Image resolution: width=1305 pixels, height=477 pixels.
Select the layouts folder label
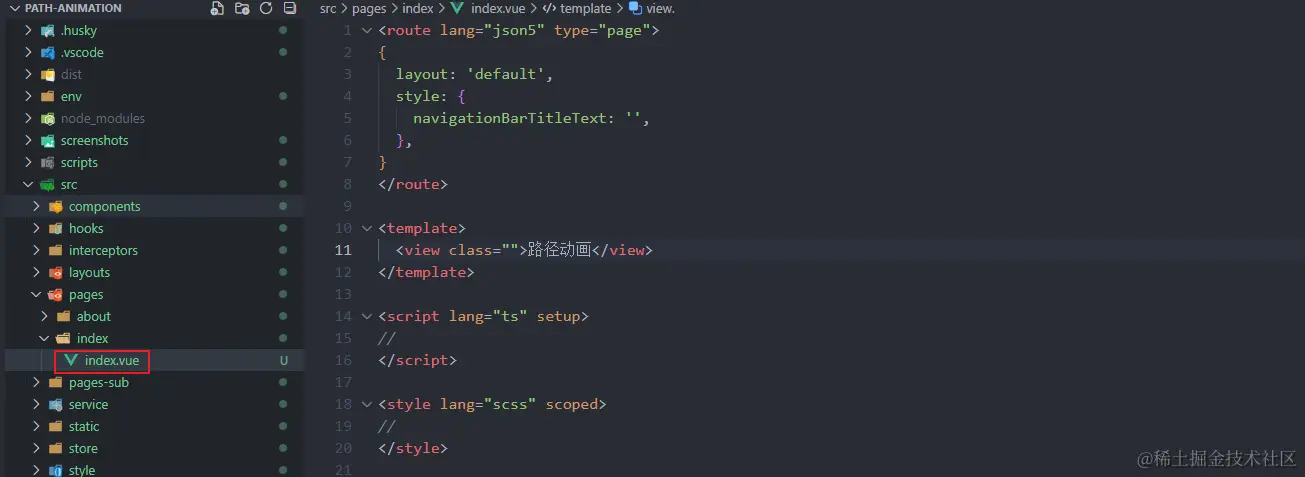point(89,272)
